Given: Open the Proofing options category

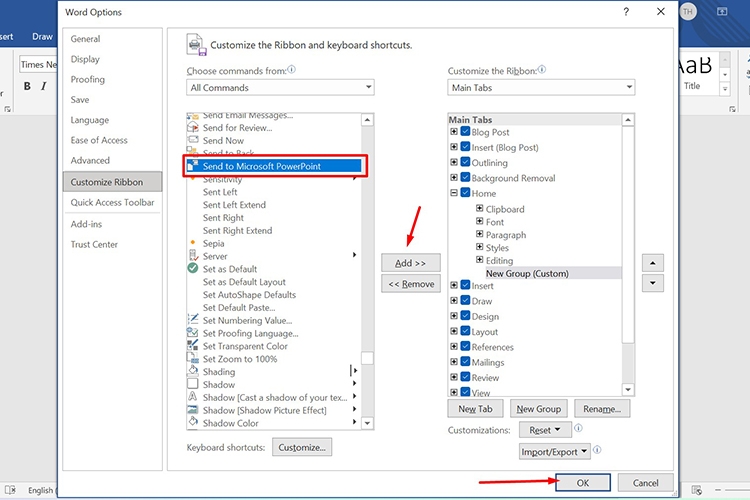Looking at the screenshot, I should tap(88, 79).
